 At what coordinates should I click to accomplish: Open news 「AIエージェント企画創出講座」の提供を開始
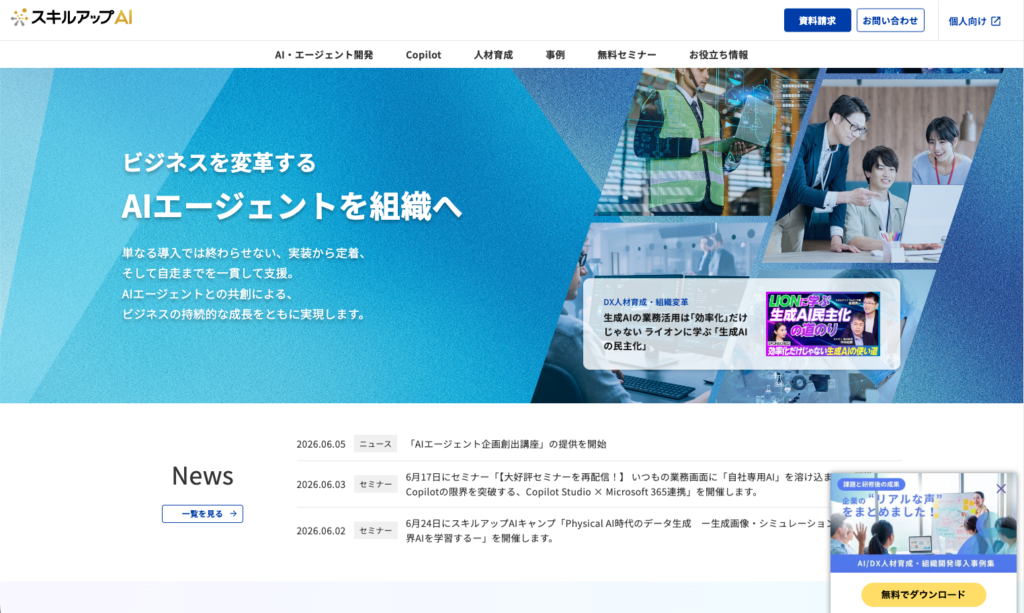click(506, 444)
